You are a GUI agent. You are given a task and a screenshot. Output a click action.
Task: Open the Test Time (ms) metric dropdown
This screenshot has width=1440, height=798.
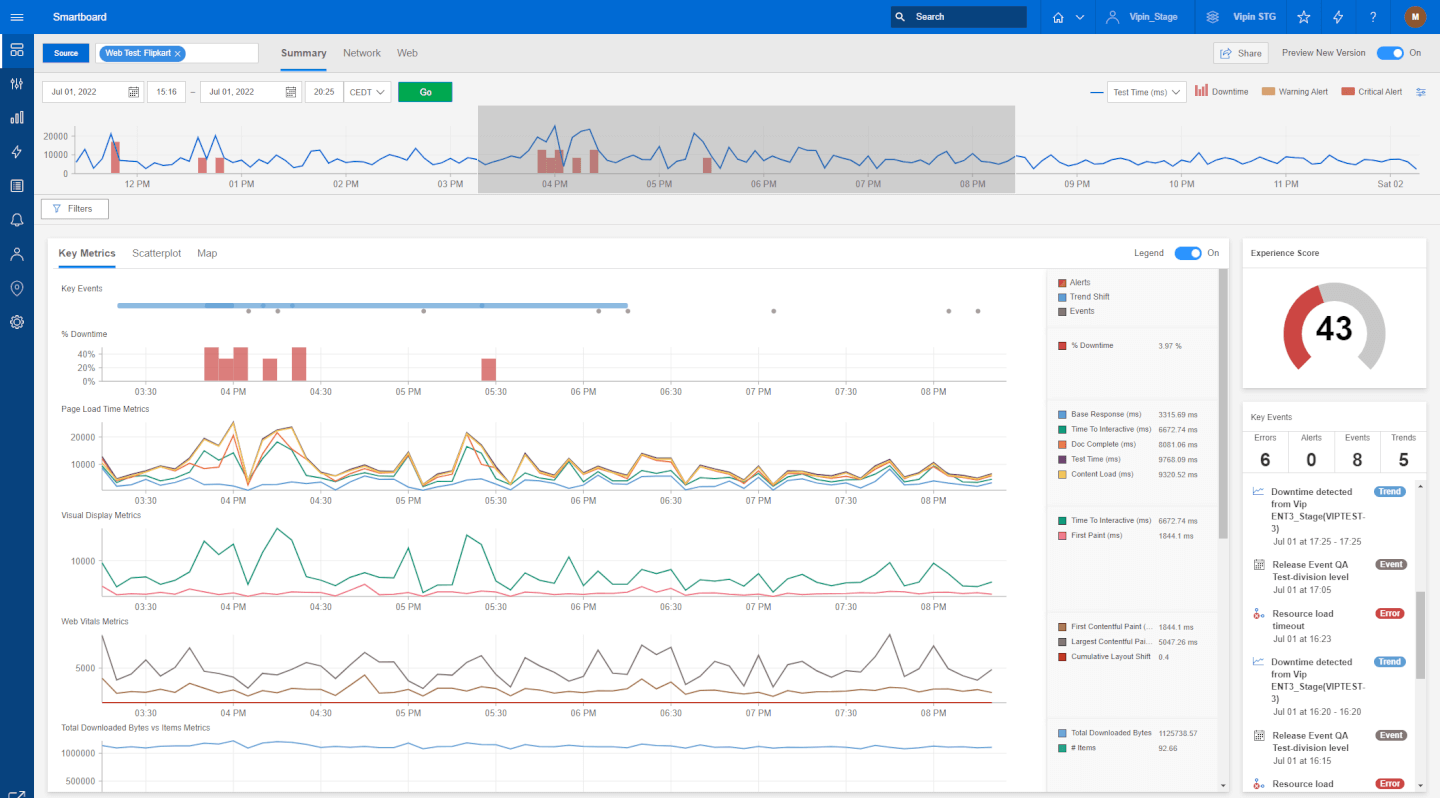(1146, 90)
